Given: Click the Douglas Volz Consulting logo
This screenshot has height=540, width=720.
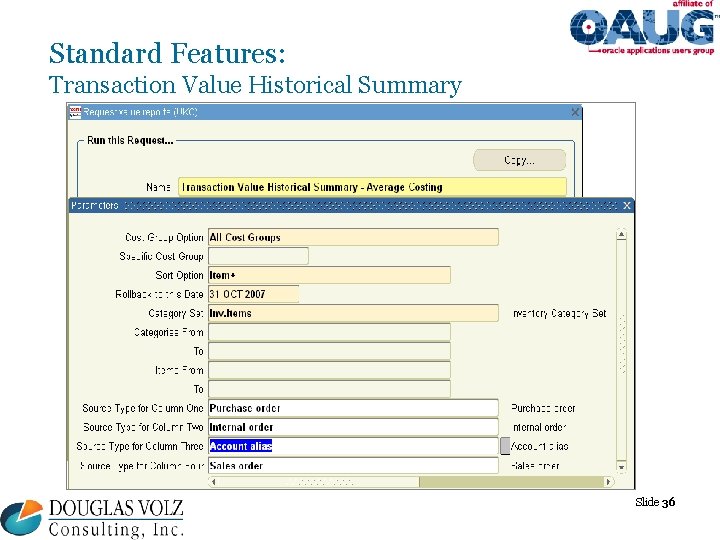Looking at the screenshot, I should point(93,519).
